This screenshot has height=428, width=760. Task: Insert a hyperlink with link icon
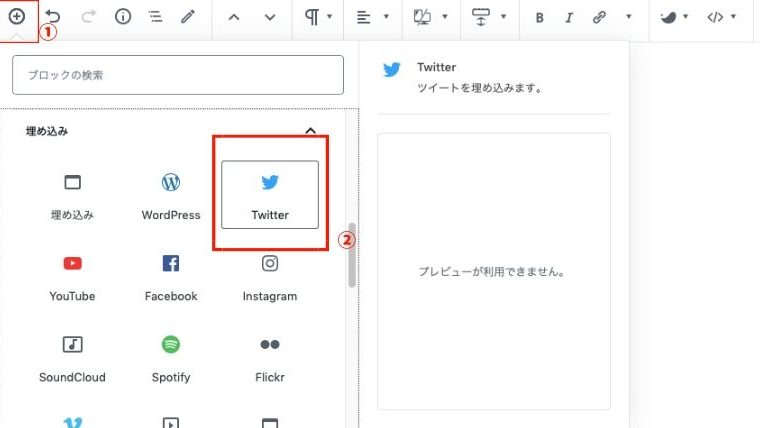pyautogui.click(x=599, y=17)
